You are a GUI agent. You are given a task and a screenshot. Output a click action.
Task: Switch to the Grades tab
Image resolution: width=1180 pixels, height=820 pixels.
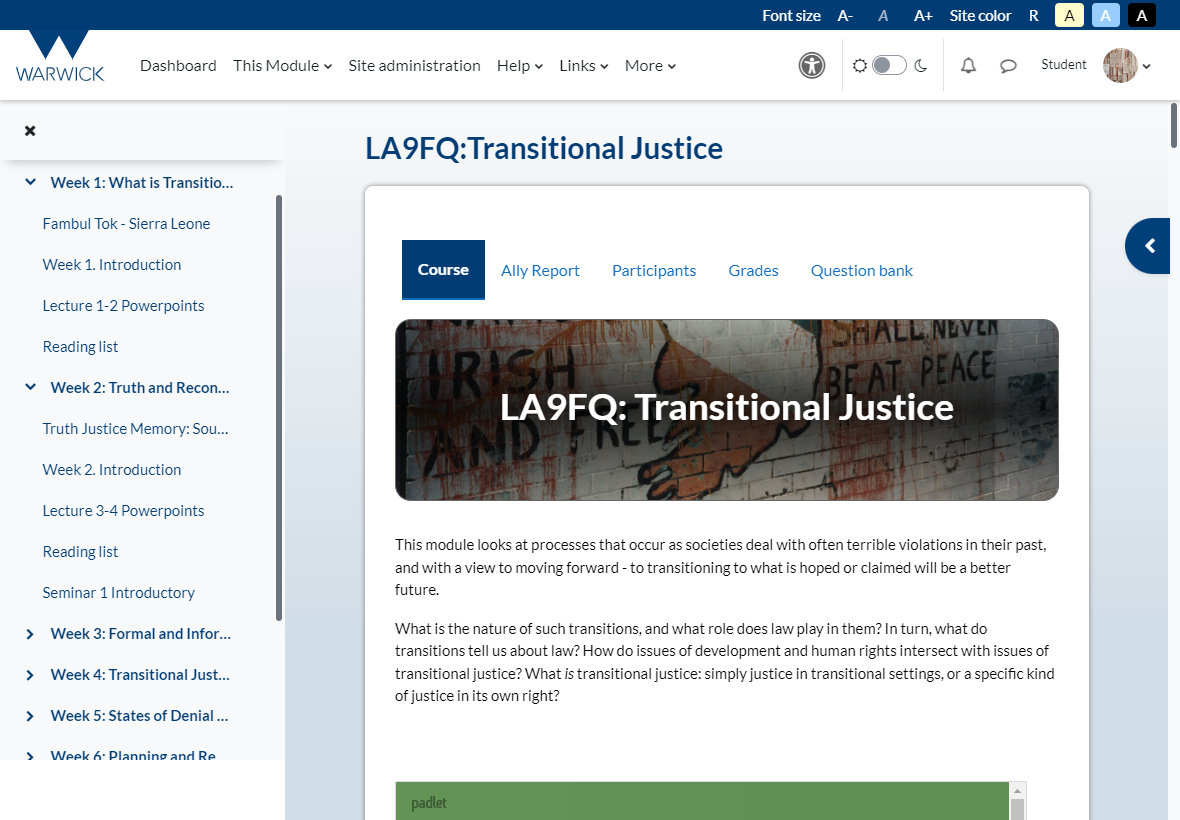[x=753, y=271]
